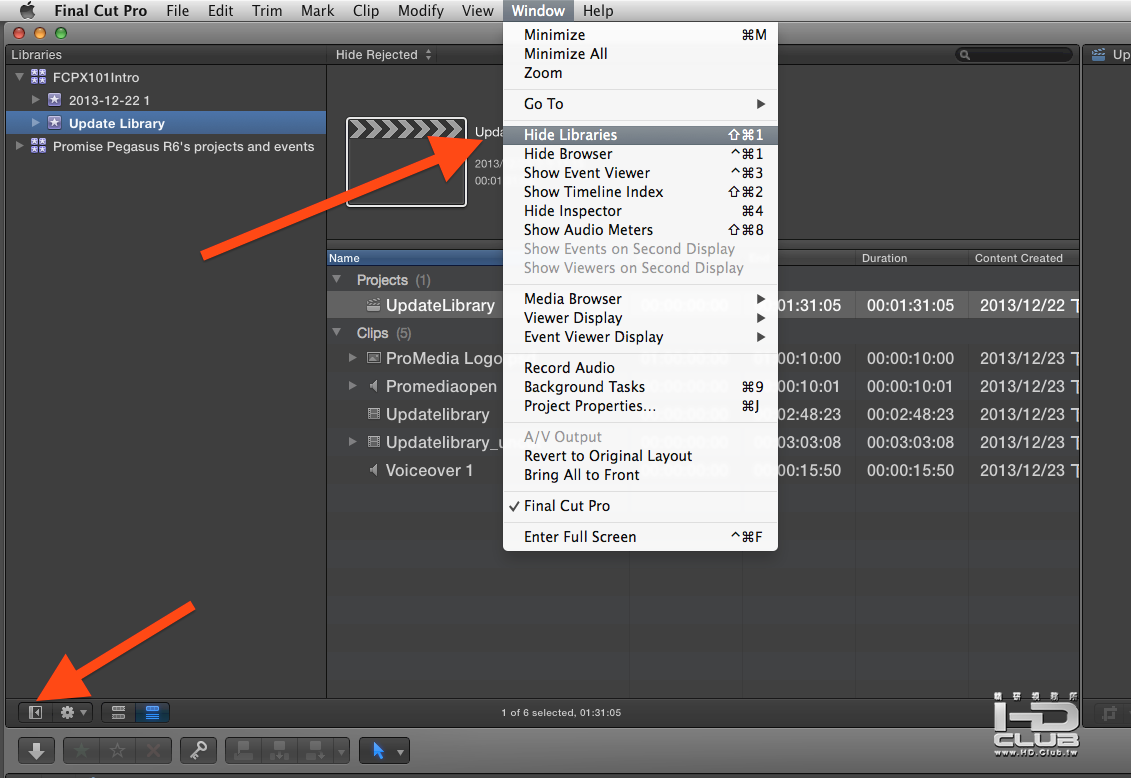Open Background Tasks

[x=640, y=387]
